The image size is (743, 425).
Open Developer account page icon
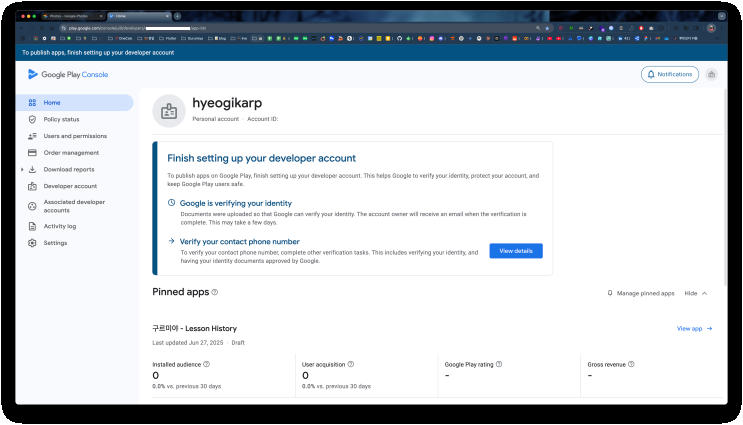coord(32,186)
